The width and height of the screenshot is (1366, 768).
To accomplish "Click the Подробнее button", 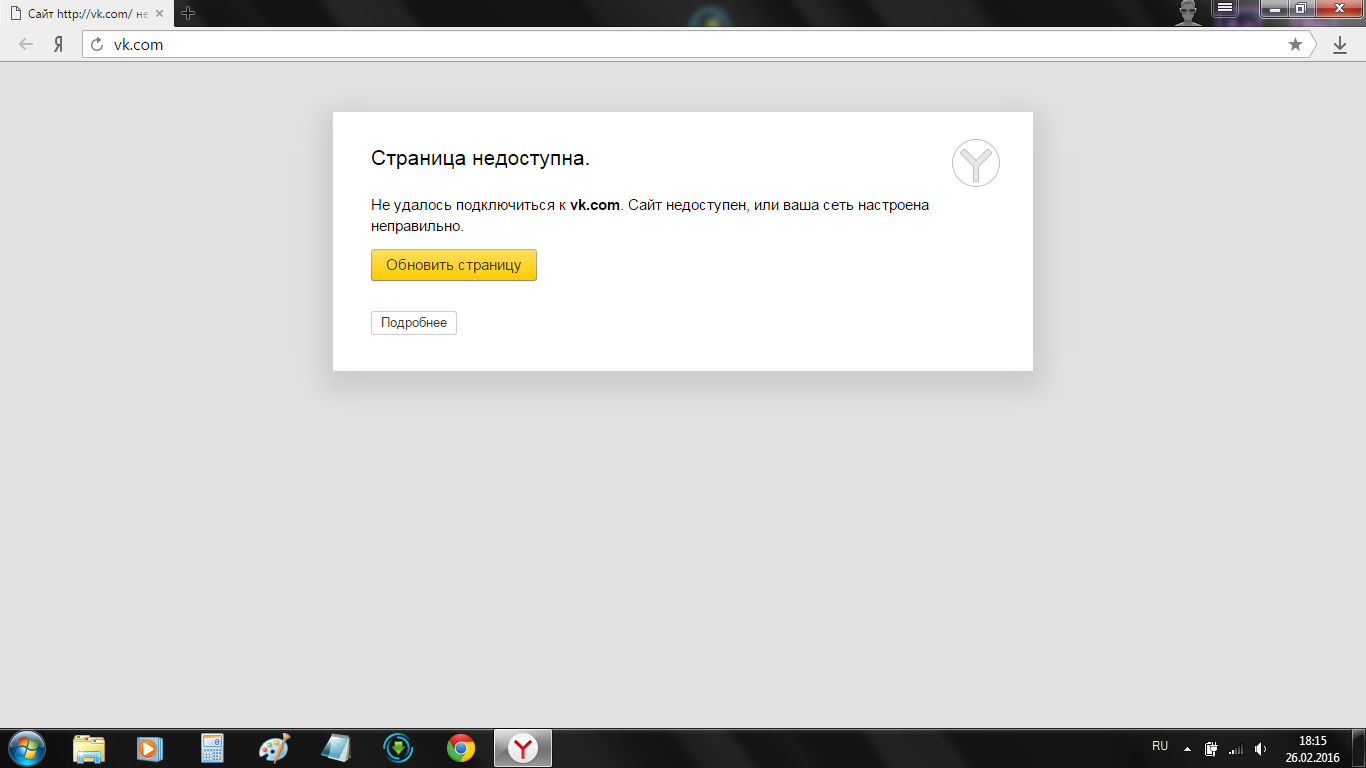I will (413, 322).
